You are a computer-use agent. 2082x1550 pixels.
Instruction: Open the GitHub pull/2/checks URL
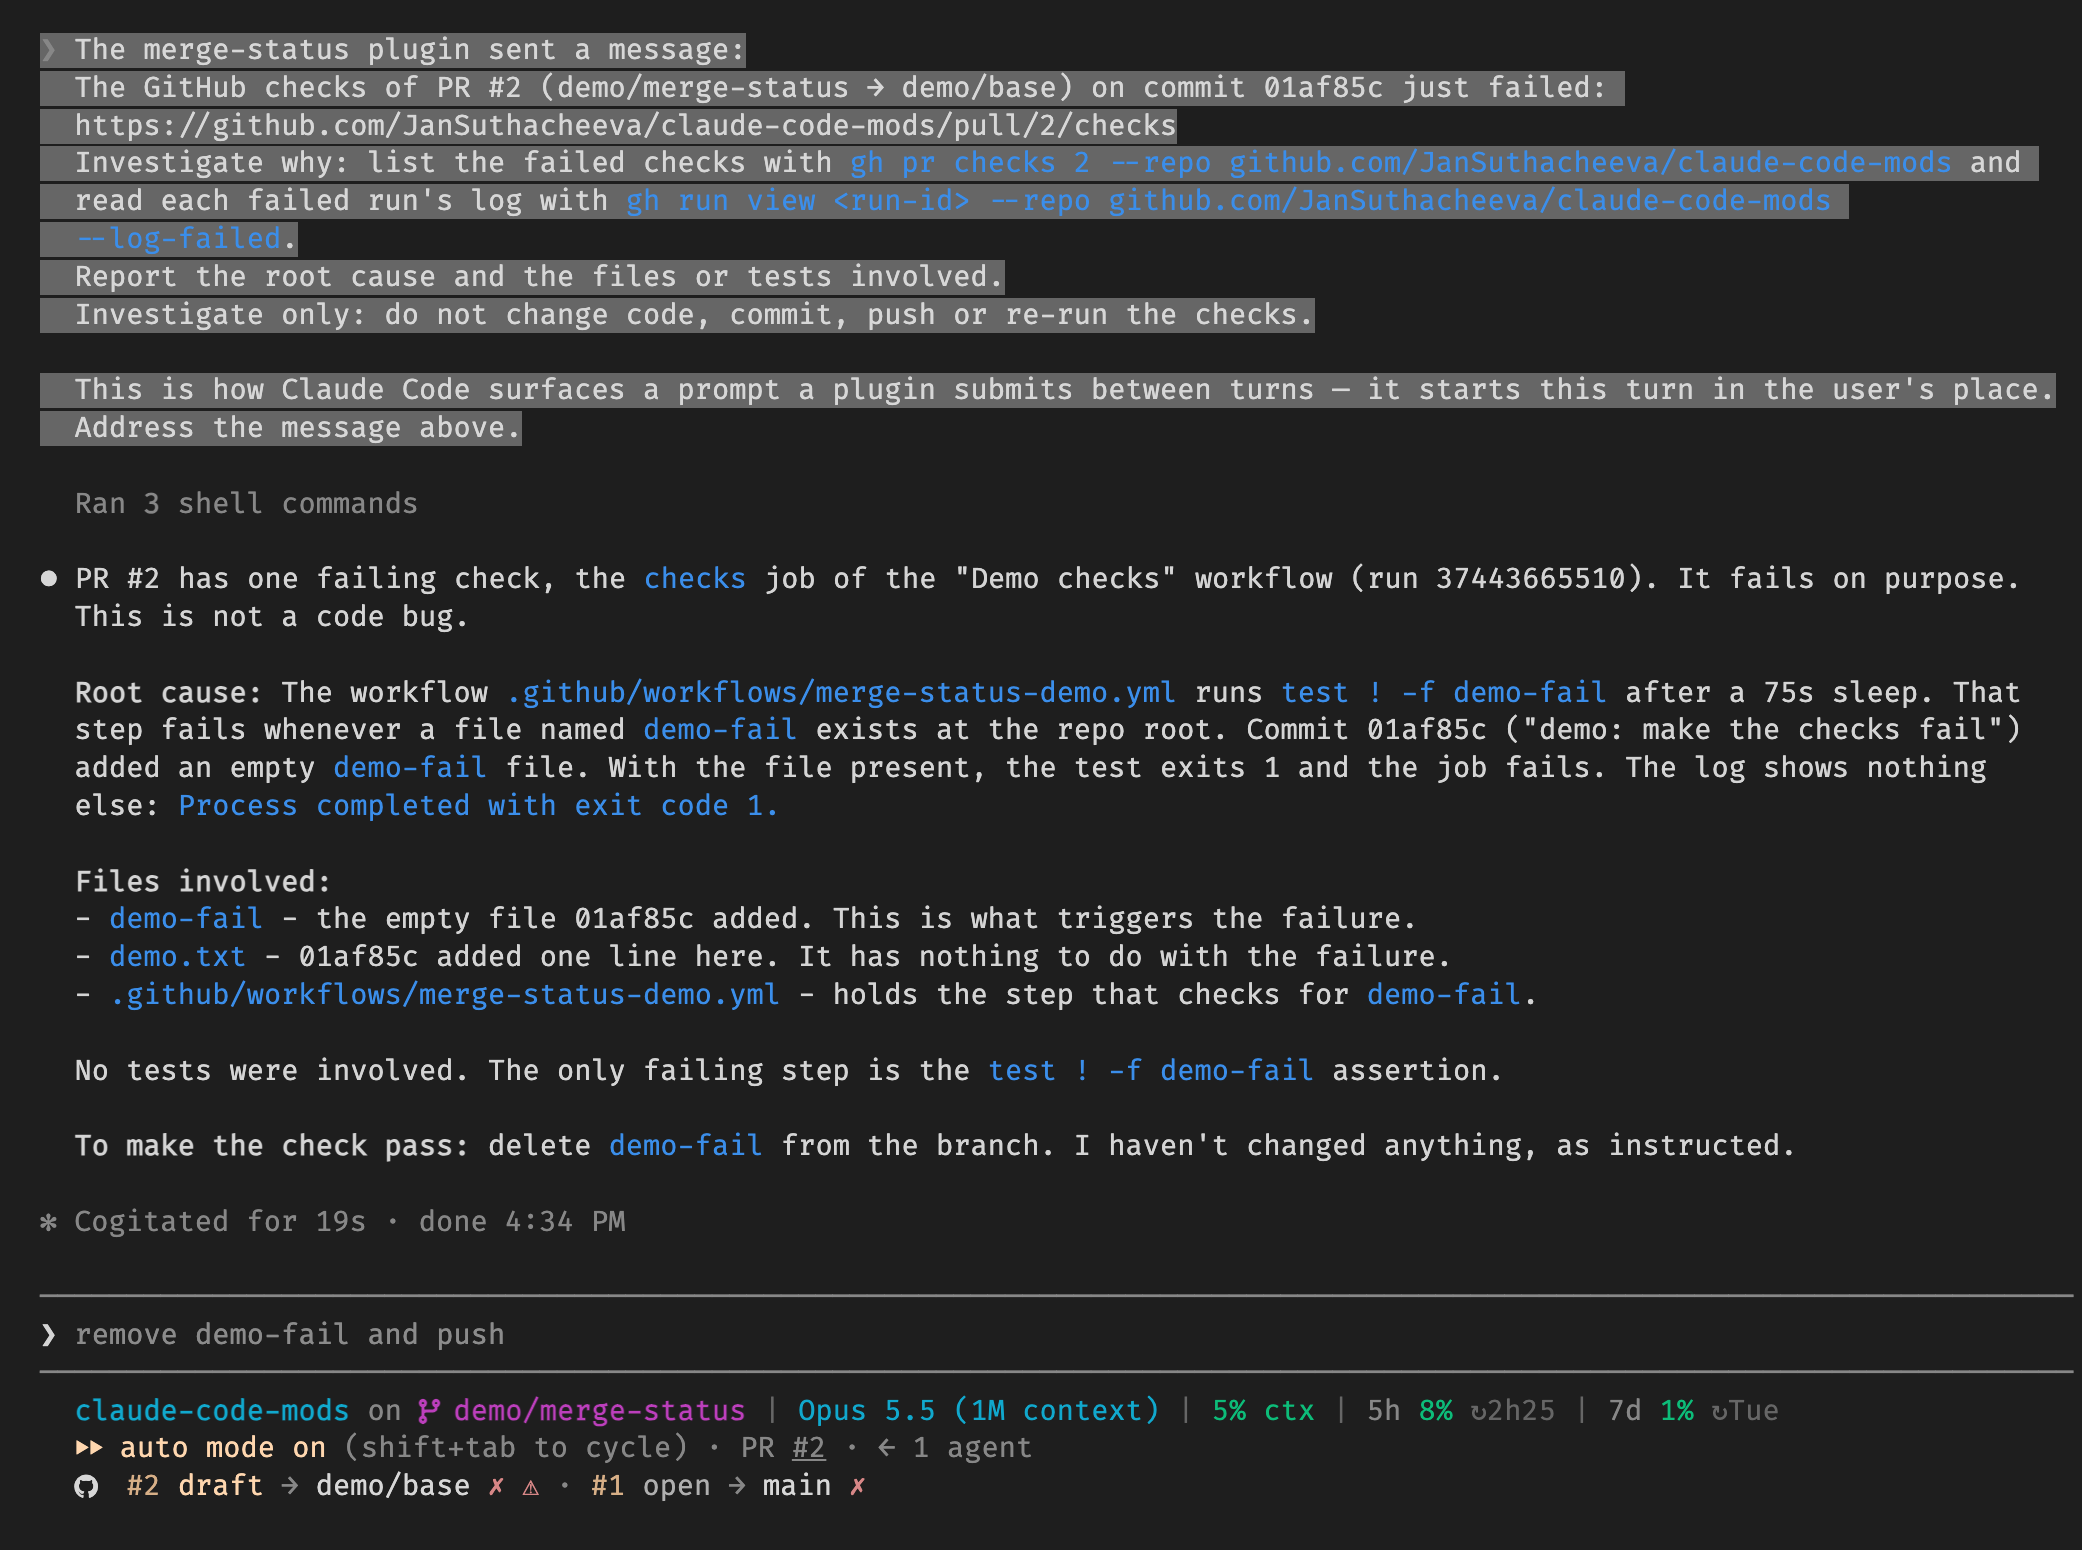[625, 126]
